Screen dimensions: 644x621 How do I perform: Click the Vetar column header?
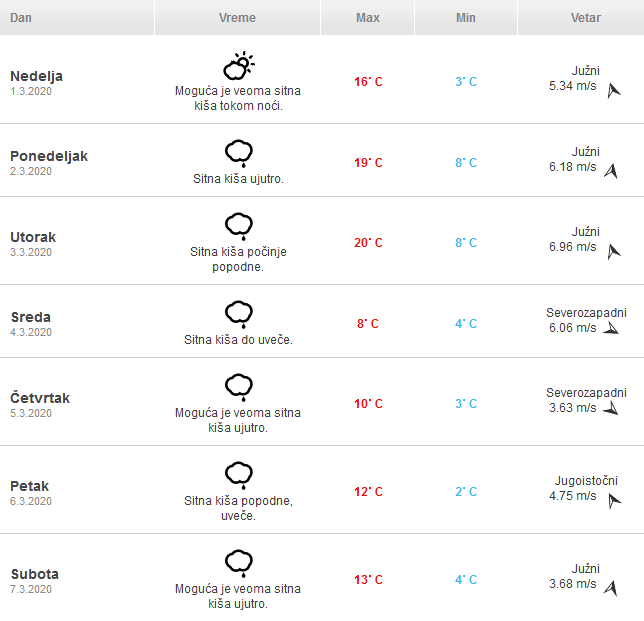coord(585,18)
